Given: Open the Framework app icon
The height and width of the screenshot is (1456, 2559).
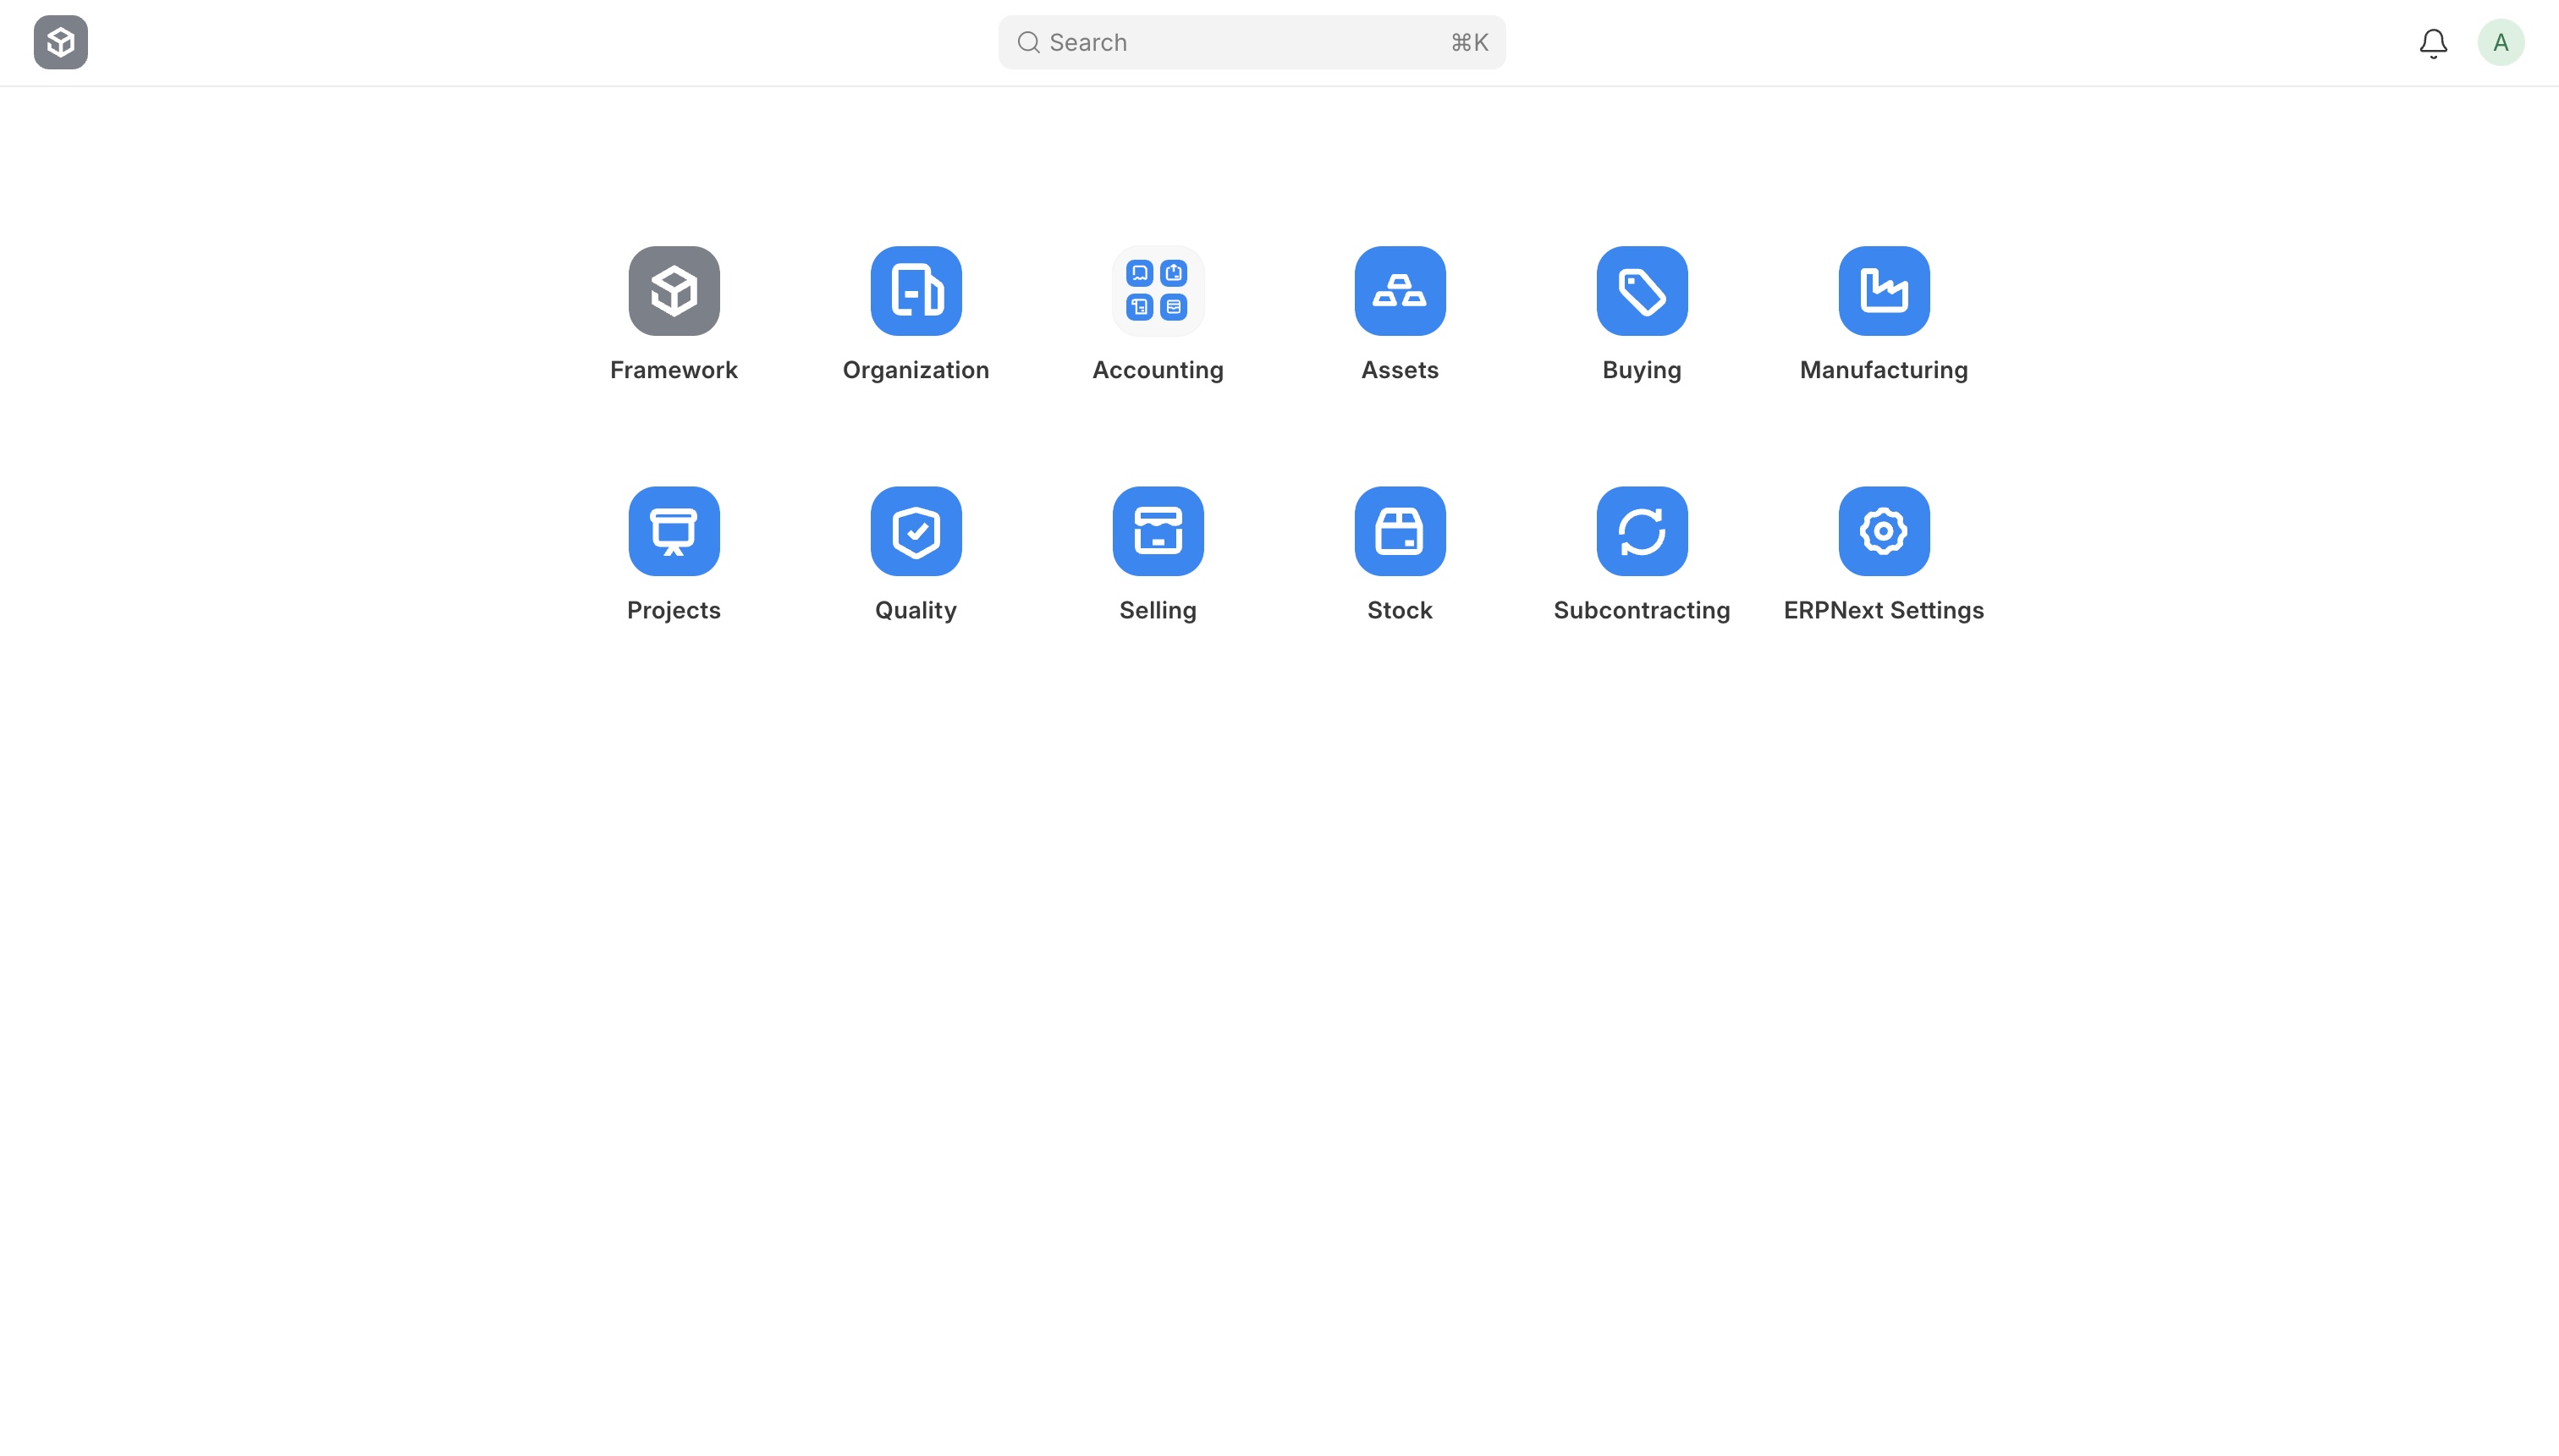Looking at the screenshot, I should 674,291.
